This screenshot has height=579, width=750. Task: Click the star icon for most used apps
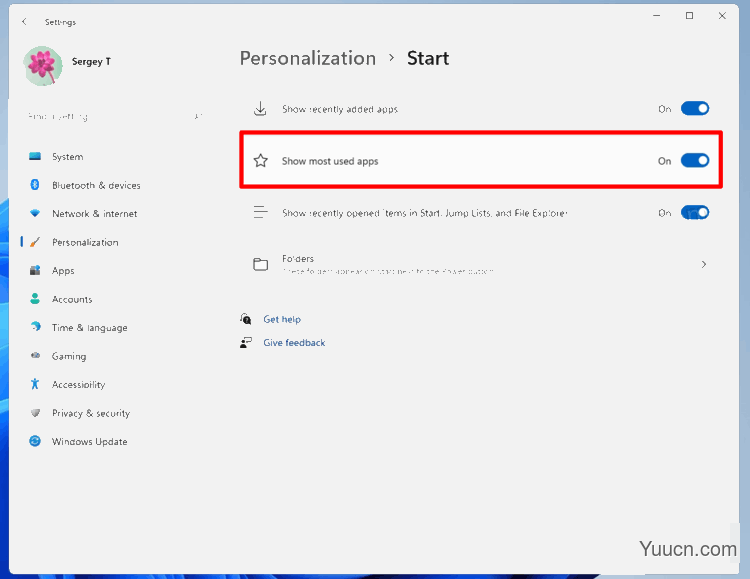[x=261, y=160]
